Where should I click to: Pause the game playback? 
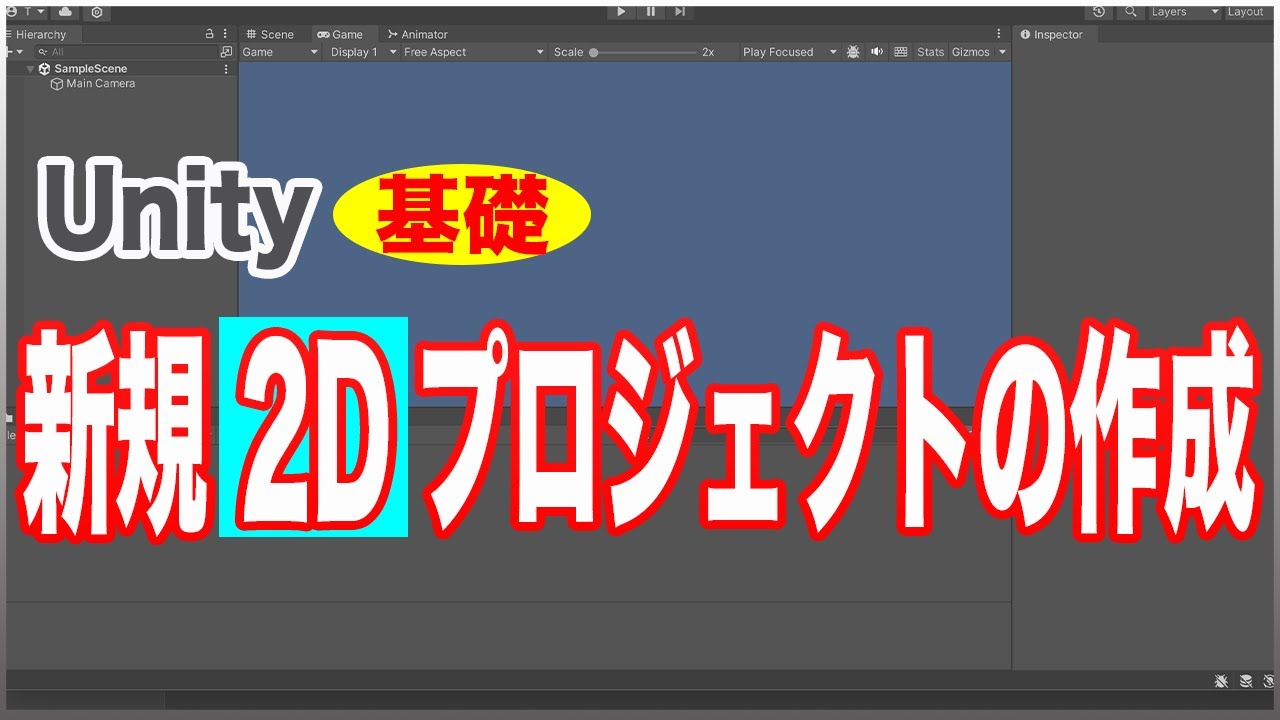point(651,11)
